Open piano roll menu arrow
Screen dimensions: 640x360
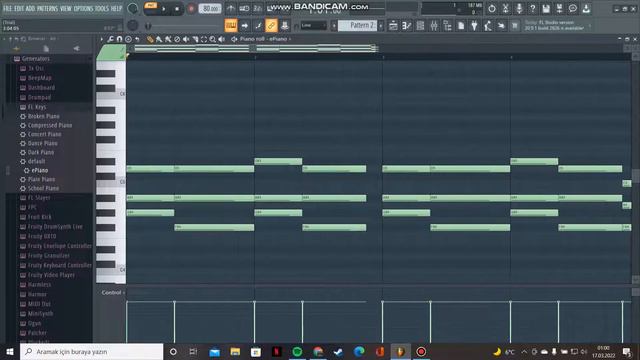(102, 39)
